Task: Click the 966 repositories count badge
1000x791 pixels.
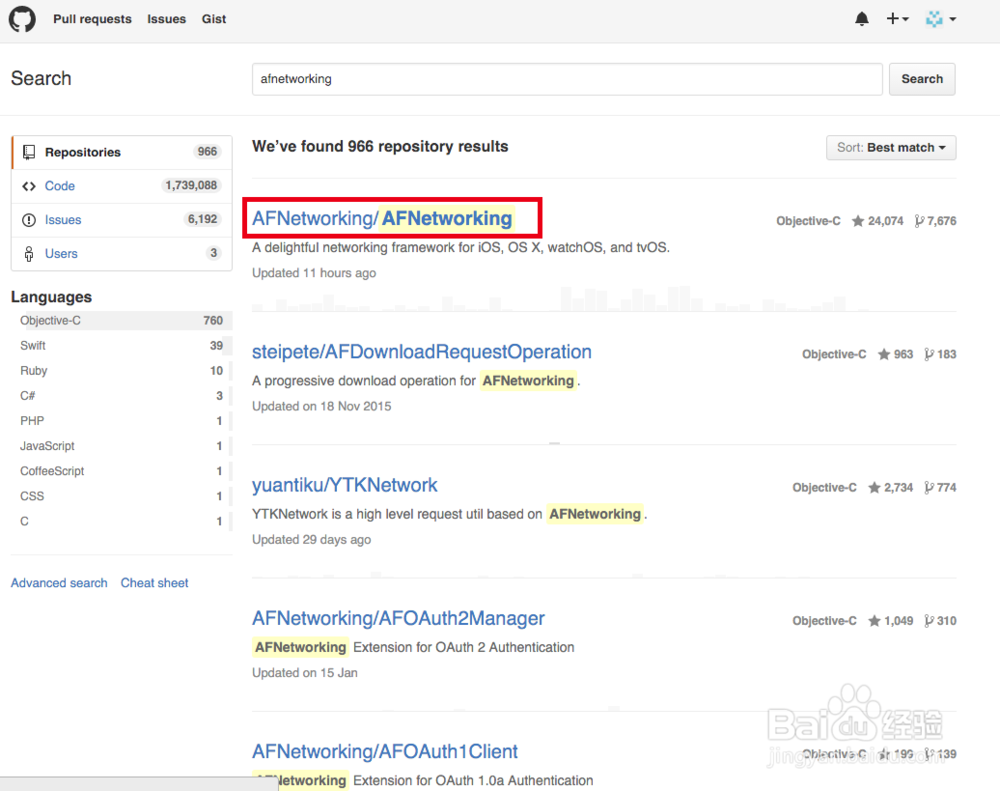Action: pyautogui.click(x=207, y=152)
